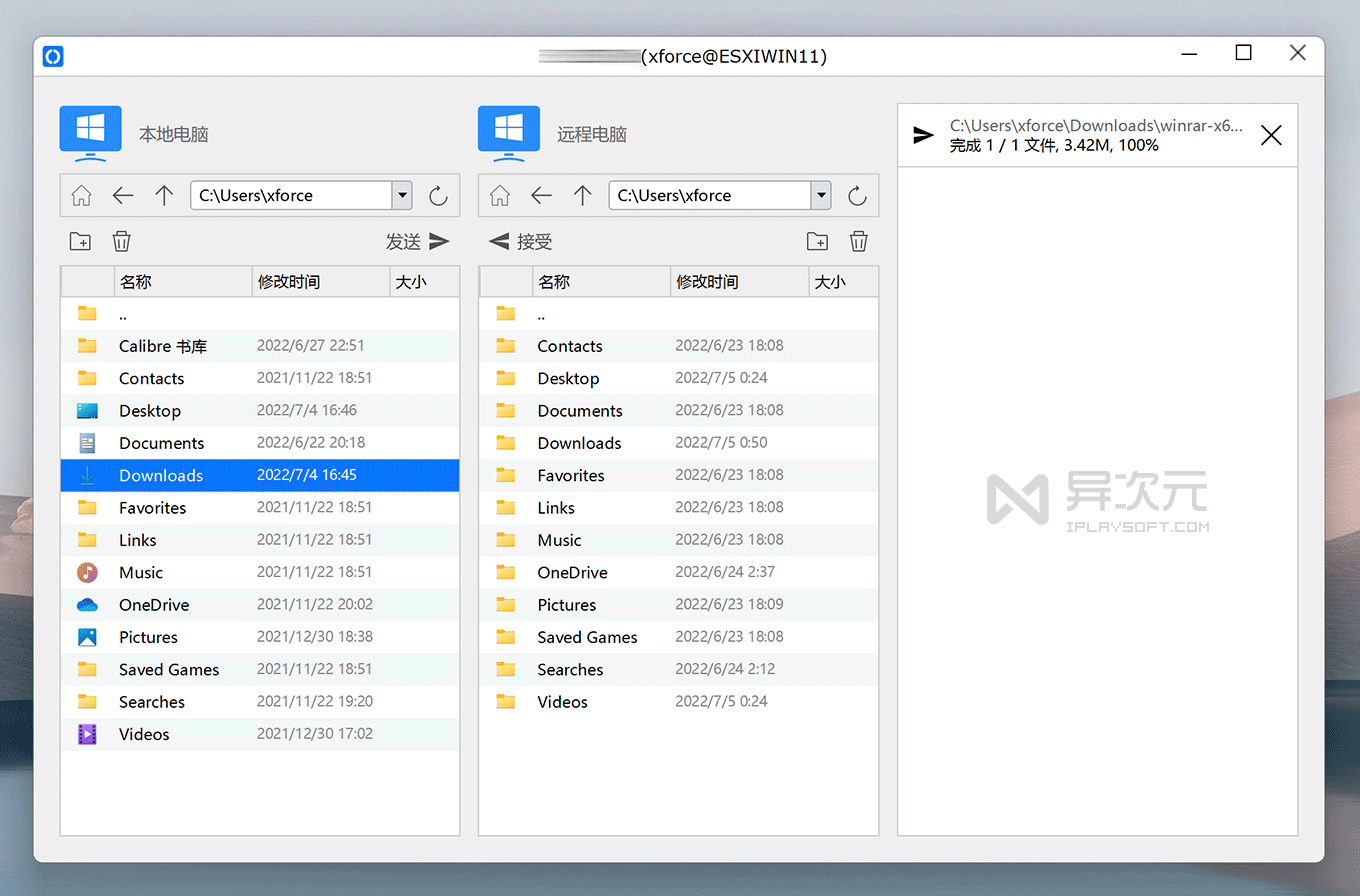Click the home icon in the remote panel
Screen dimensions: 1360x896
tap(499, 195)
